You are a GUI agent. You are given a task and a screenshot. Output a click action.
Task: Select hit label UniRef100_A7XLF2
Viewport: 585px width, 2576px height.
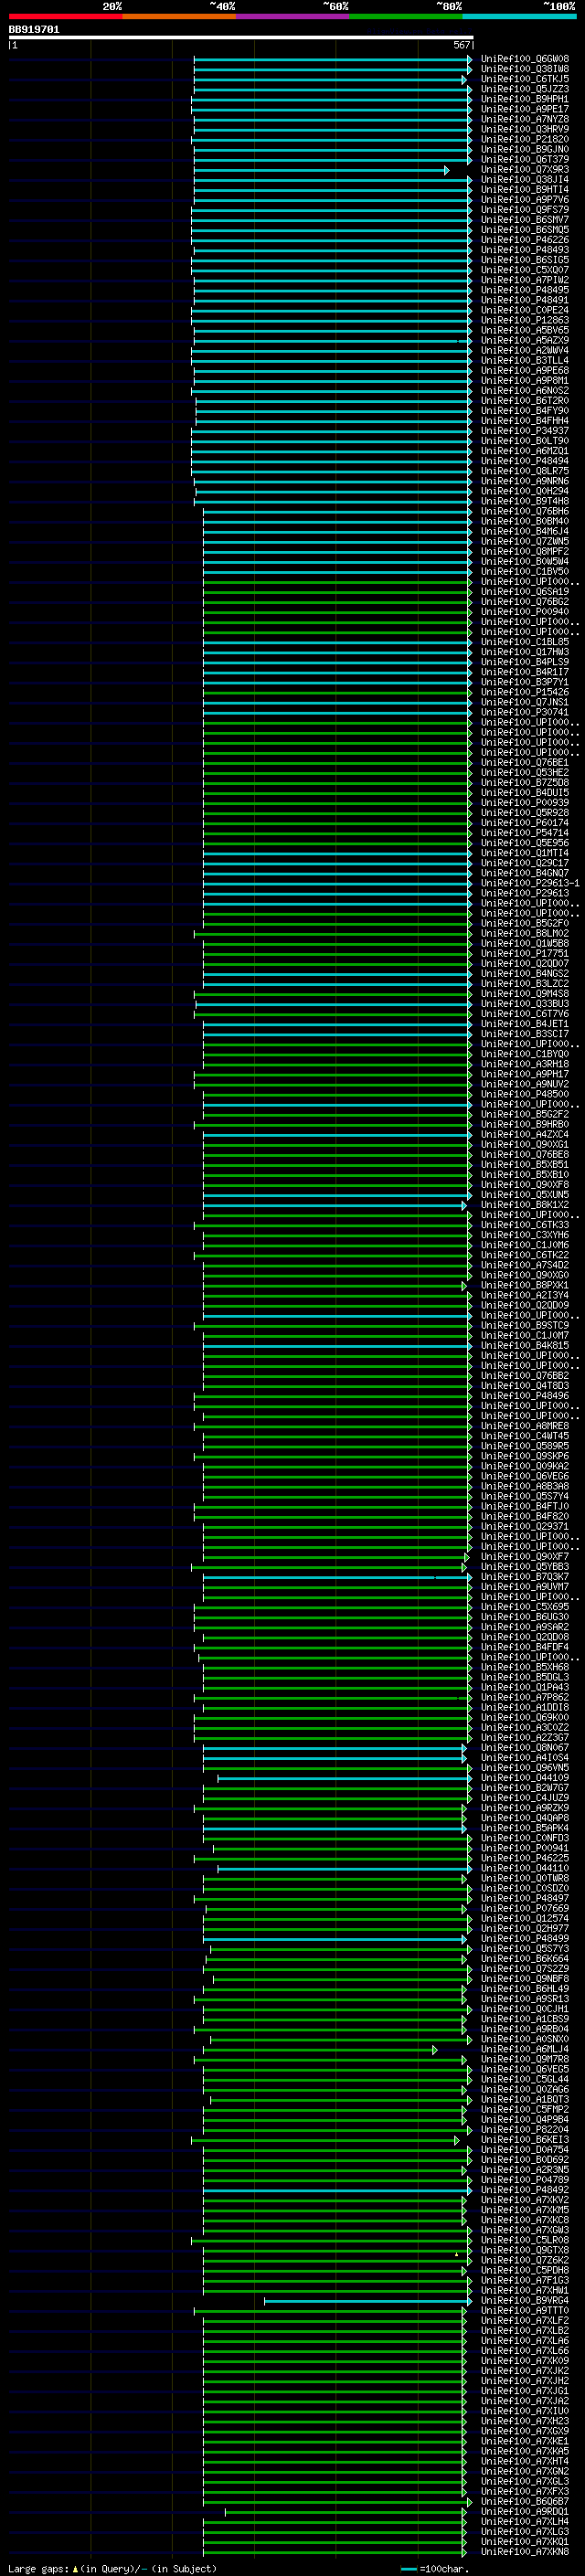(x=525, y=2320)
